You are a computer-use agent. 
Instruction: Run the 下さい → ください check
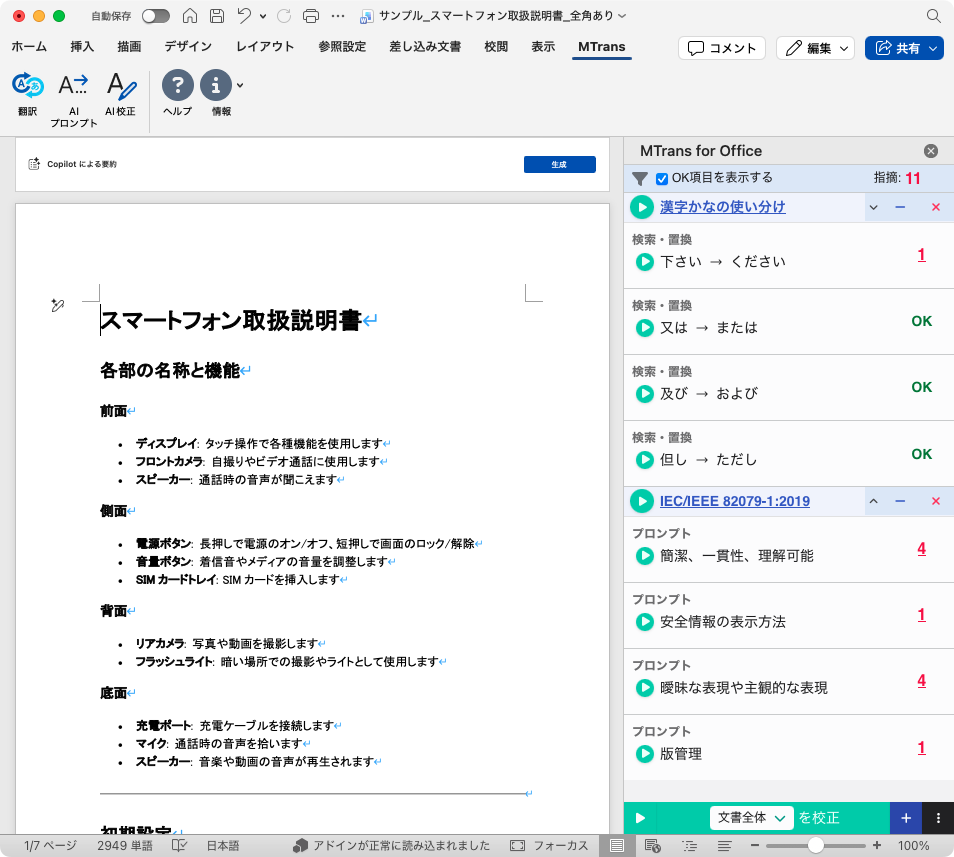pos(645,262)
